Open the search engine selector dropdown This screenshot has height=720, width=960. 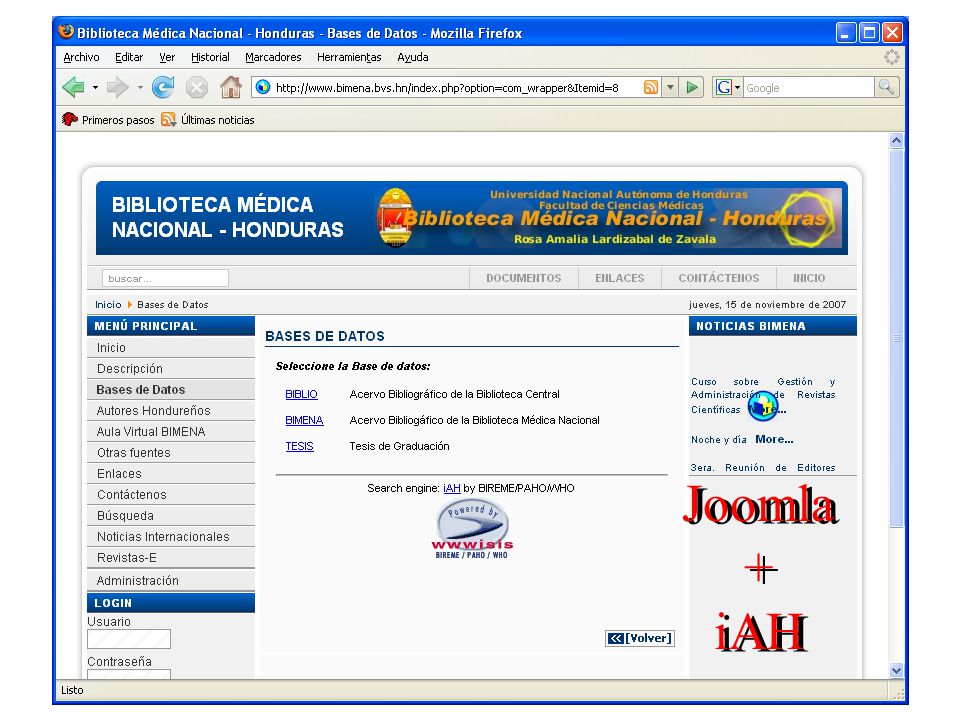click(x=737, y=88)
